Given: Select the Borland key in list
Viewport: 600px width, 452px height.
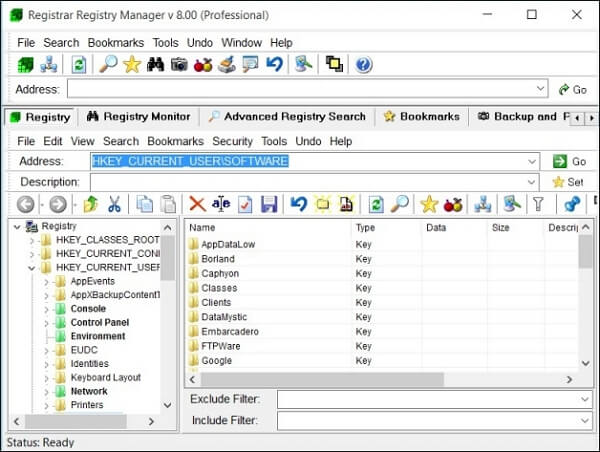Looking at the screenshot, I should [x=218, y=259].
